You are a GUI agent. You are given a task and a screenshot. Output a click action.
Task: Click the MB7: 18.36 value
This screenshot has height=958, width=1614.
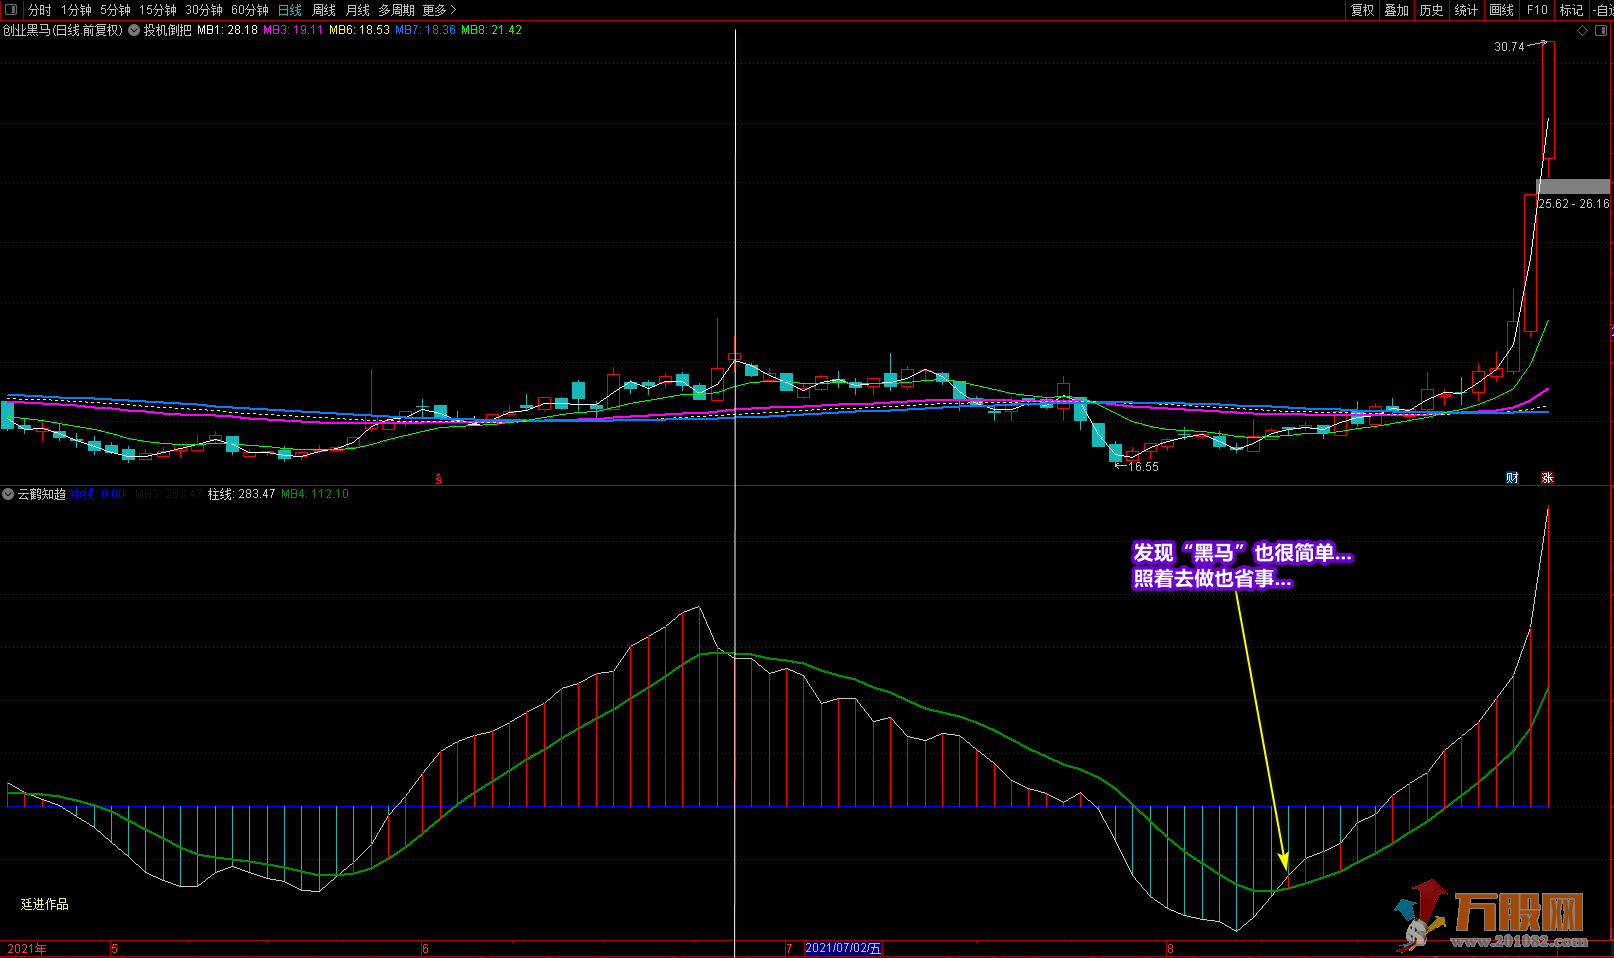tap(425, 30)
